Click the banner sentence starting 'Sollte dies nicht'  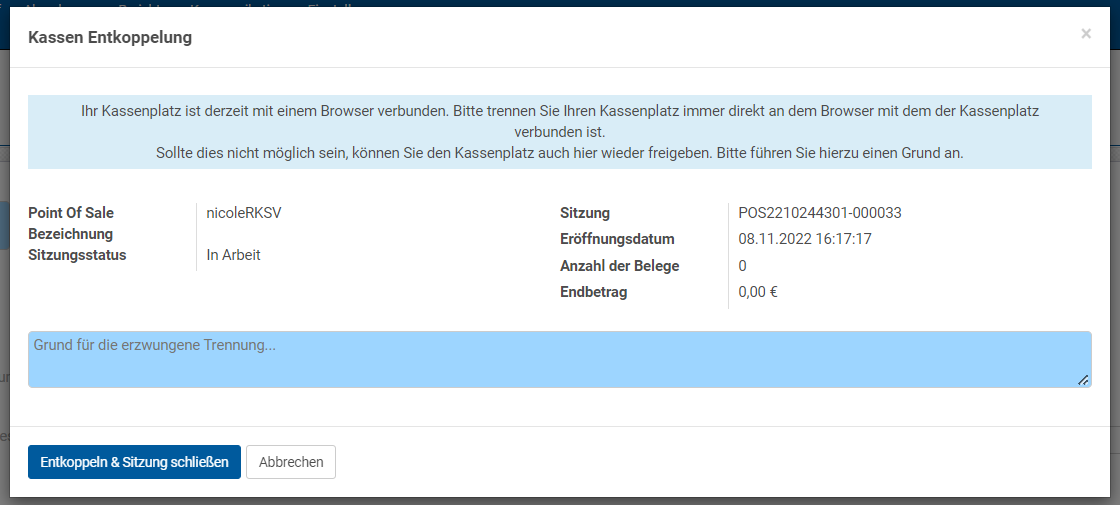tap(559, 153)
